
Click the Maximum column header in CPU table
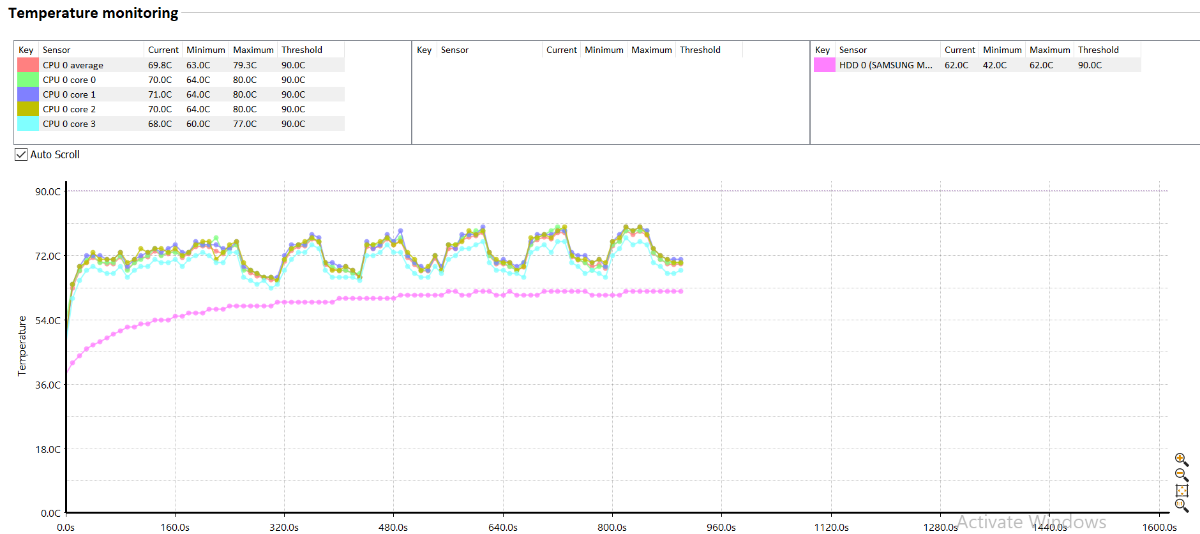[253, 50]
